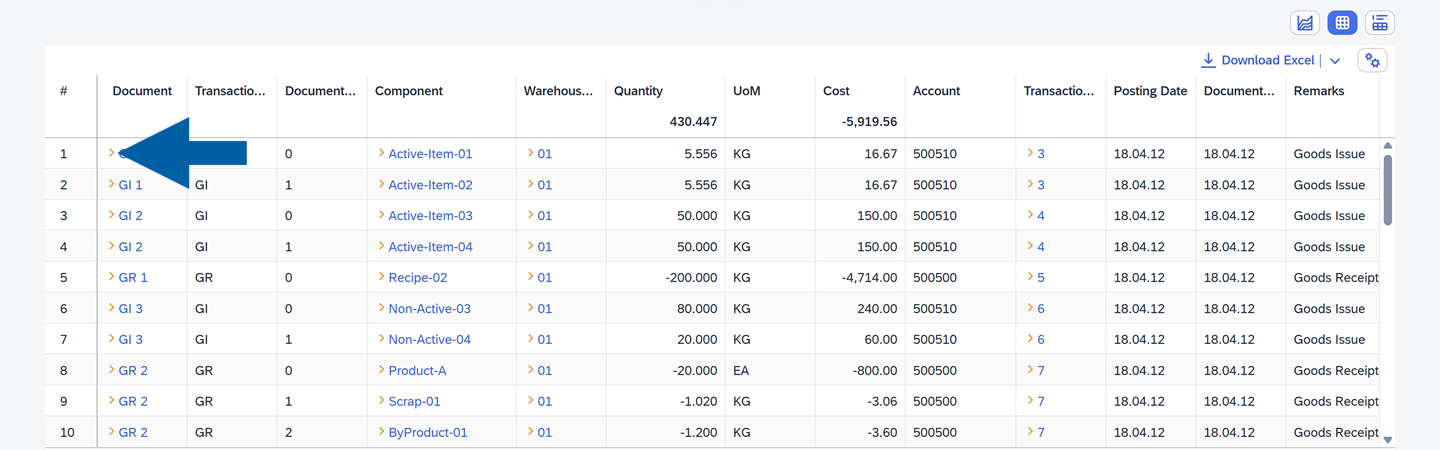Select the grid table view icon
1440x450 pixels.
(x=1342, y=23)
